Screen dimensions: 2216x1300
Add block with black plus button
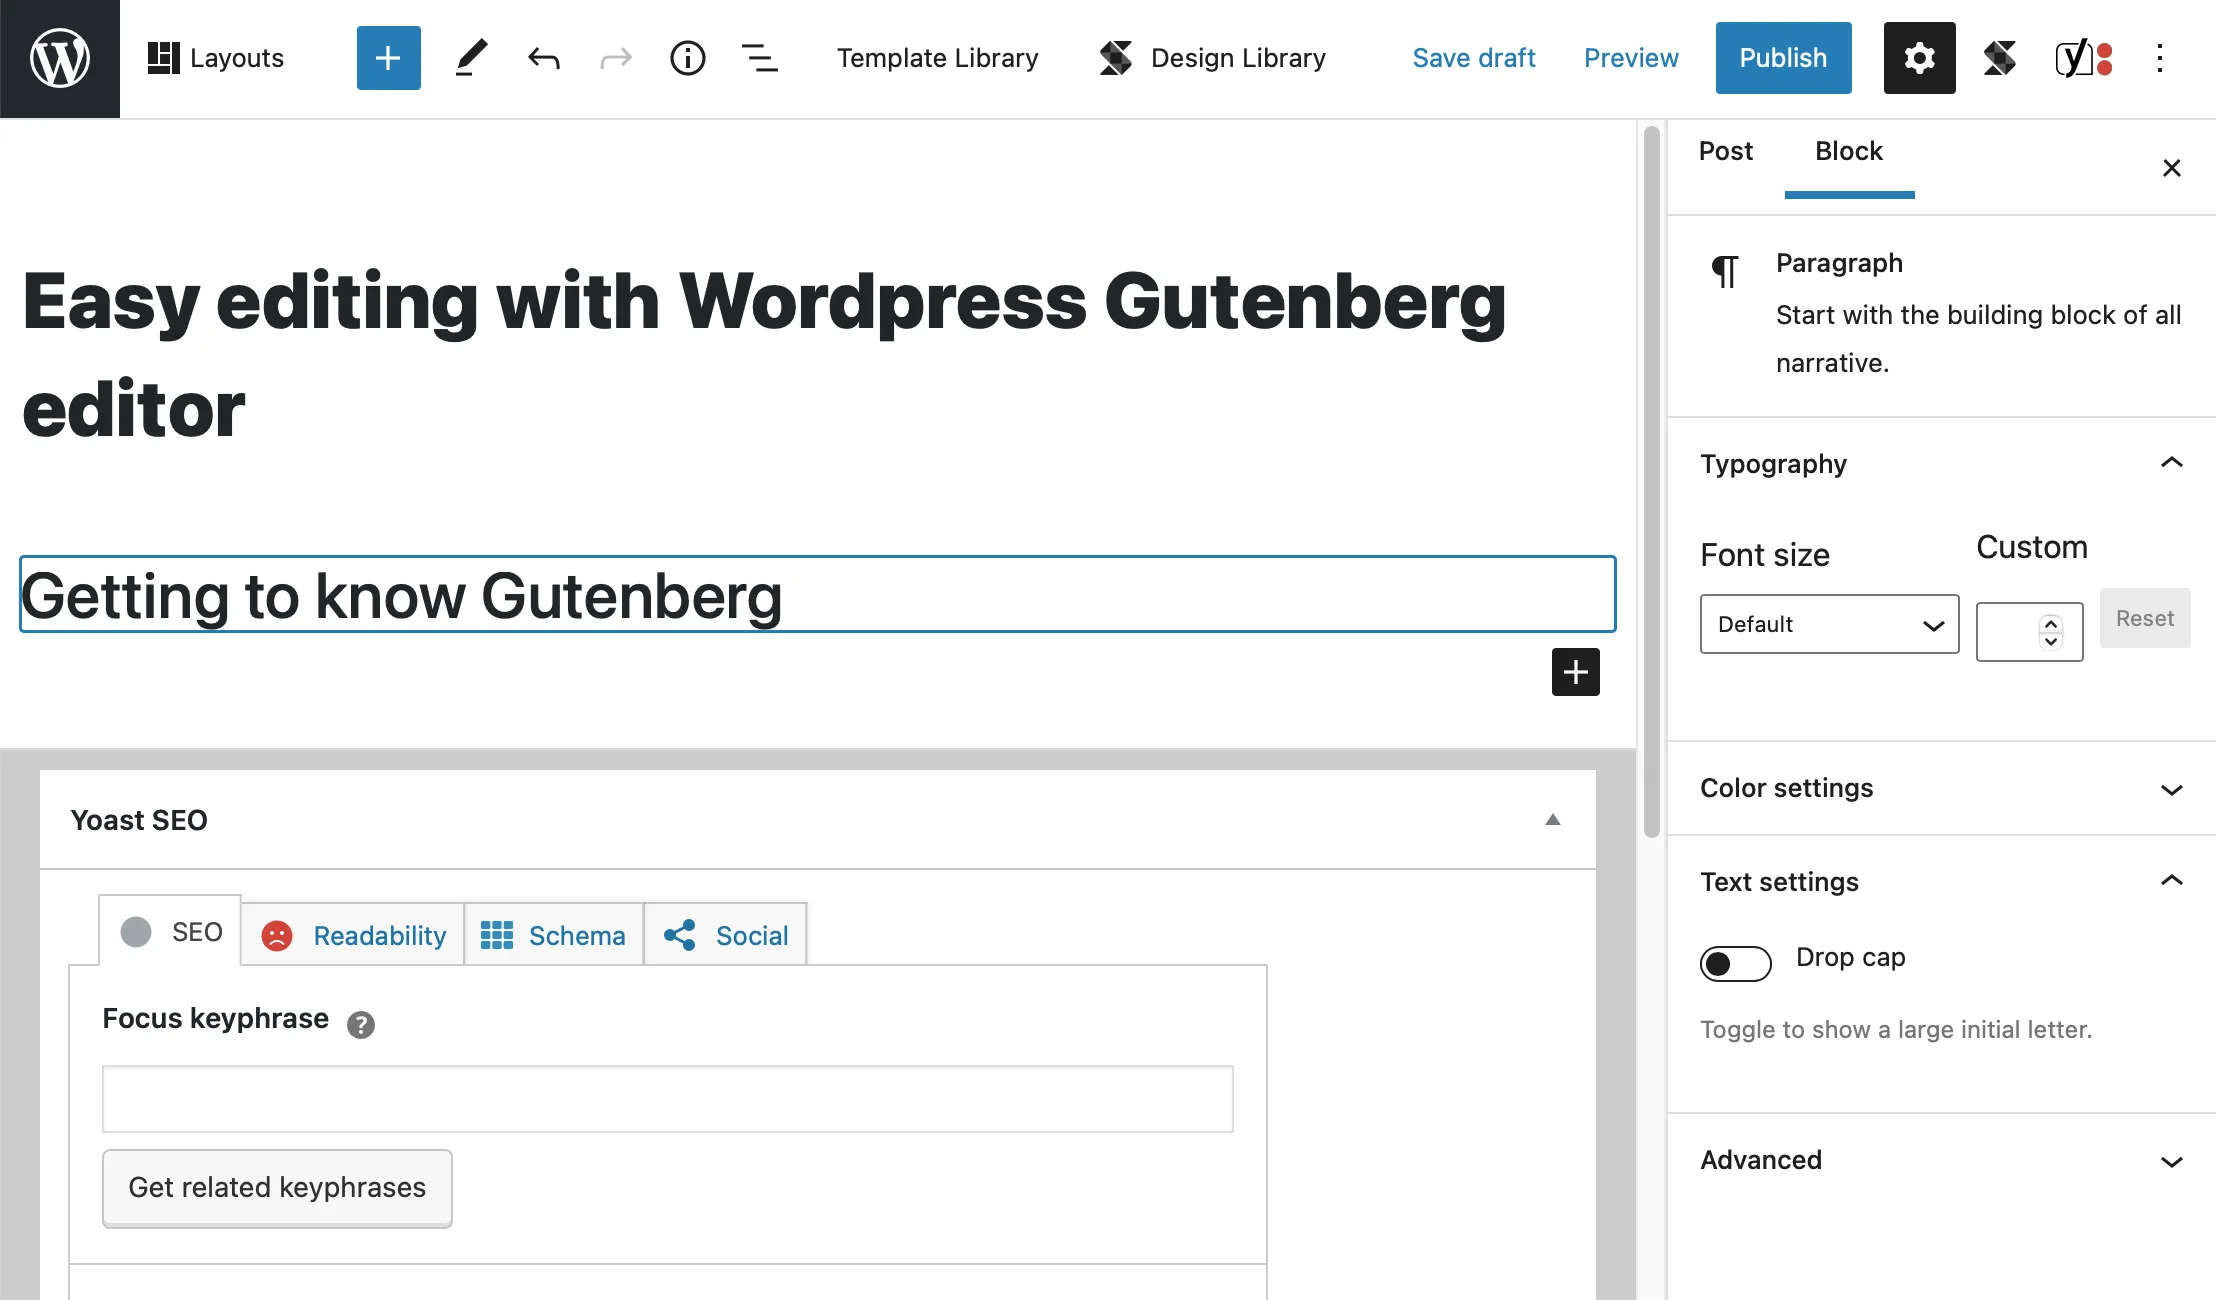(1576, 672)
